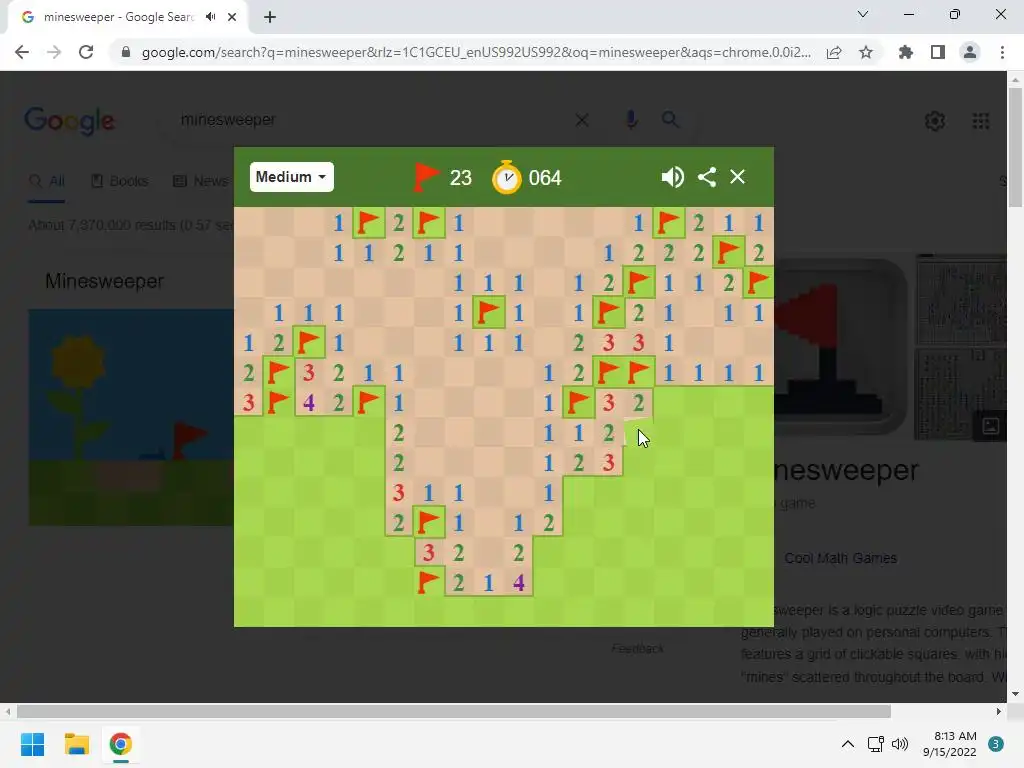Image resolution: width=1024 pixels, height=768 pixels.
Task: Close the Minesweeper game overlay
Action: click(737, 177)
